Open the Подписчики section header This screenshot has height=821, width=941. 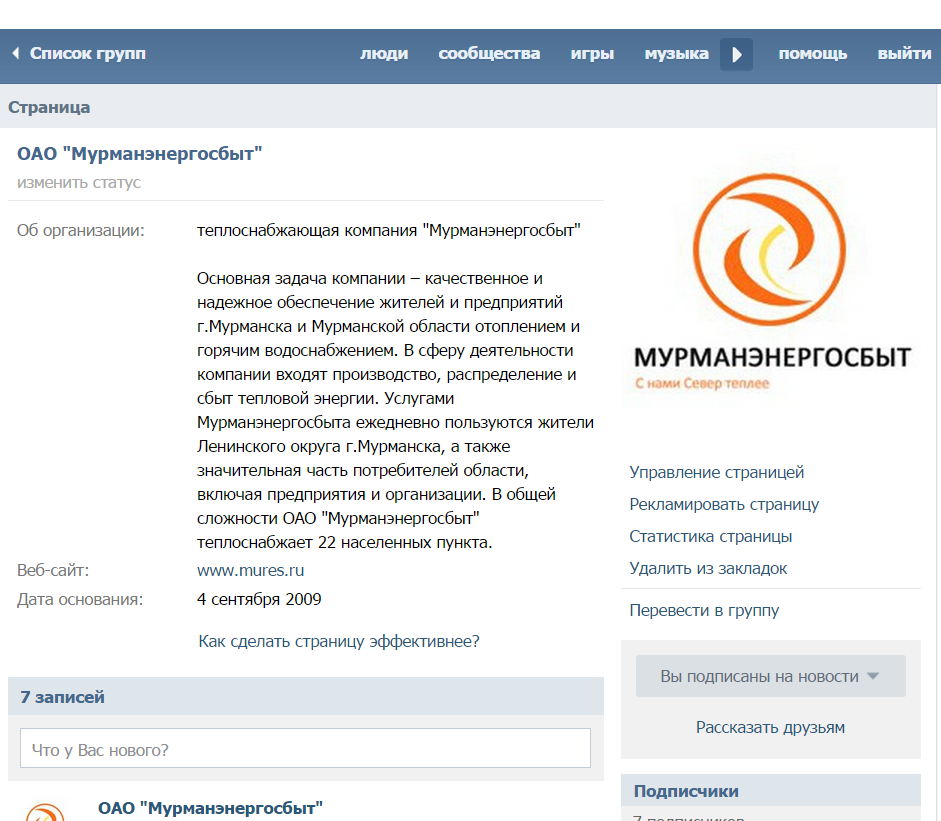[x=771, y=791]
